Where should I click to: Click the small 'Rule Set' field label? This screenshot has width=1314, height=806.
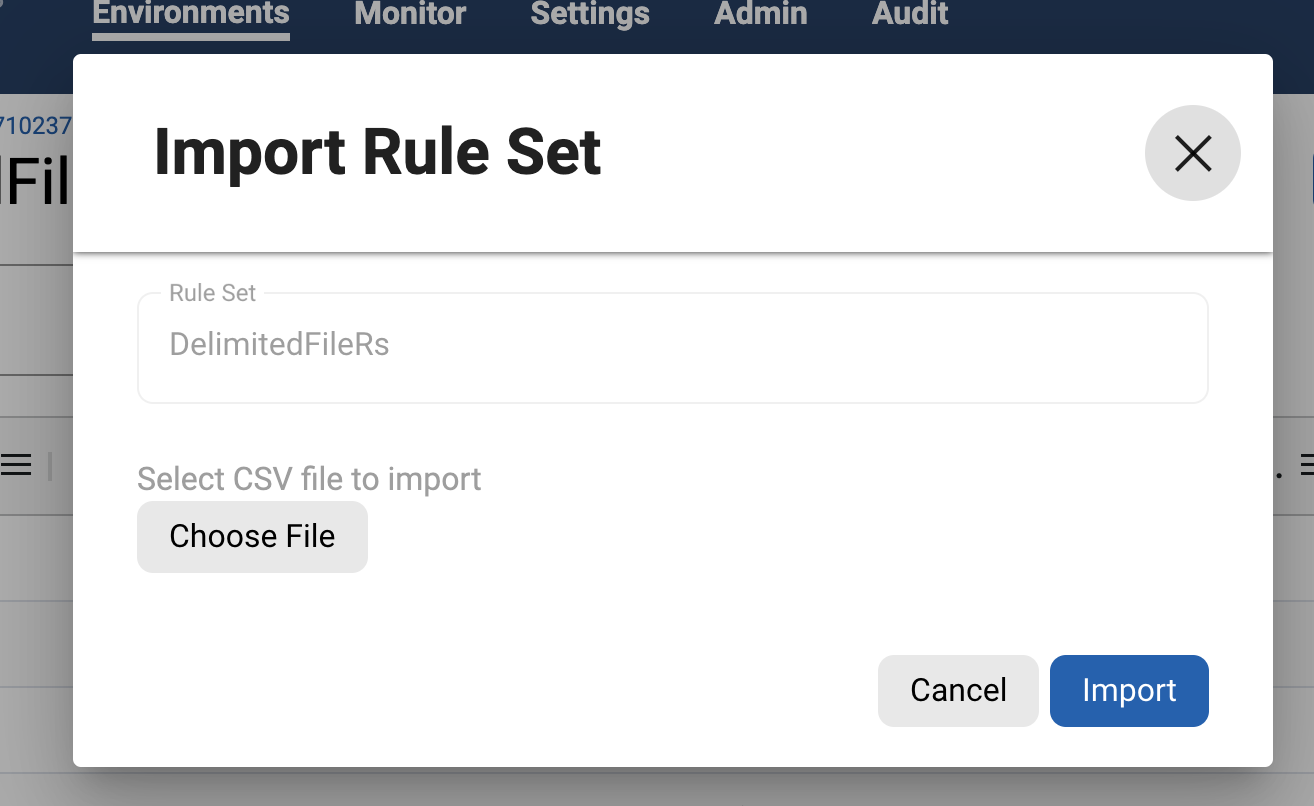(212, 293)
